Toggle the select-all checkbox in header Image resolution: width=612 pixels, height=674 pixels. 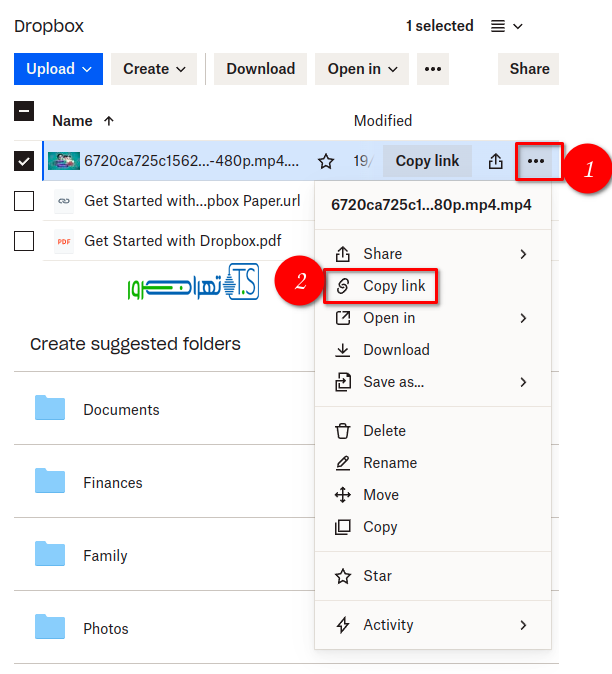pos(24,111)
